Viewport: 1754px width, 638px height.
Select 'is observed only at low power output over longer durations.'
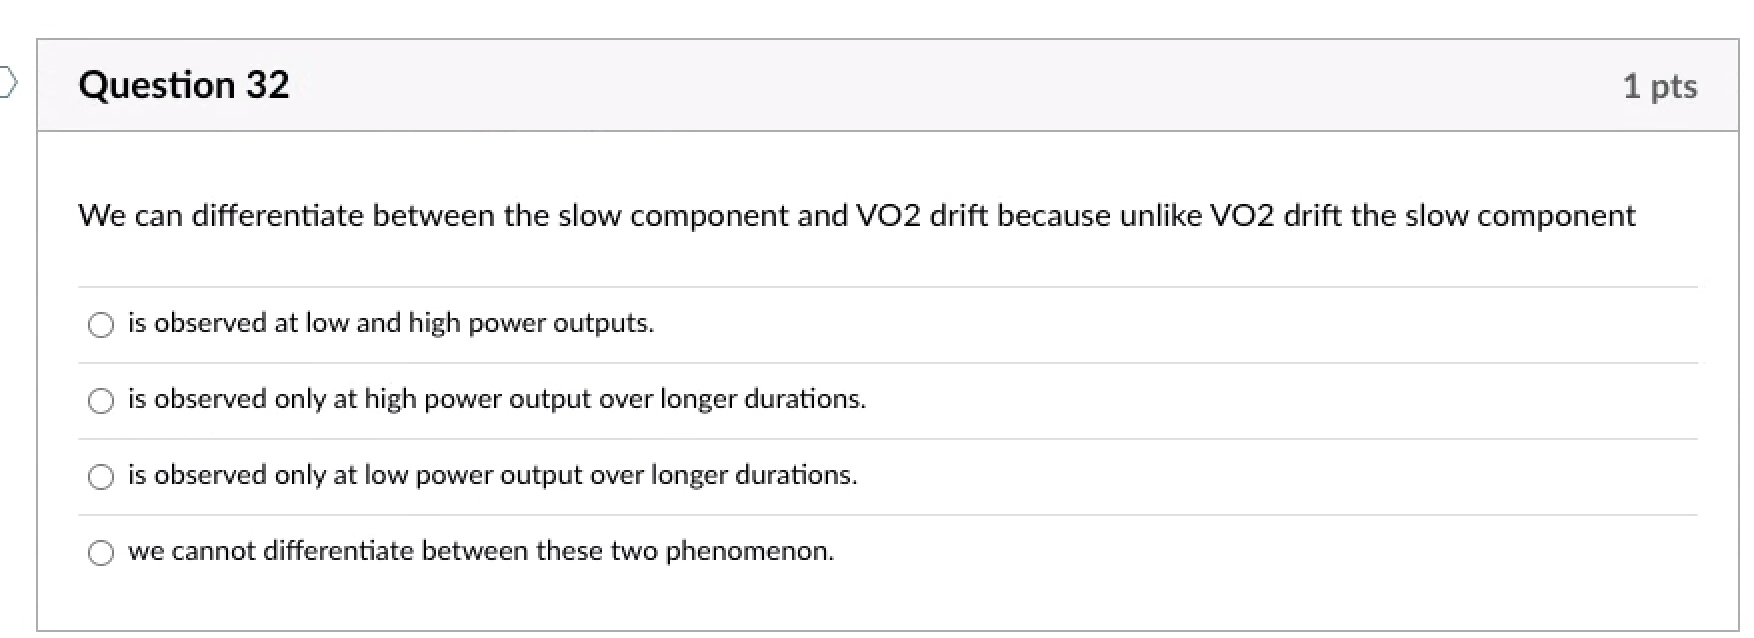coord(493,475)
